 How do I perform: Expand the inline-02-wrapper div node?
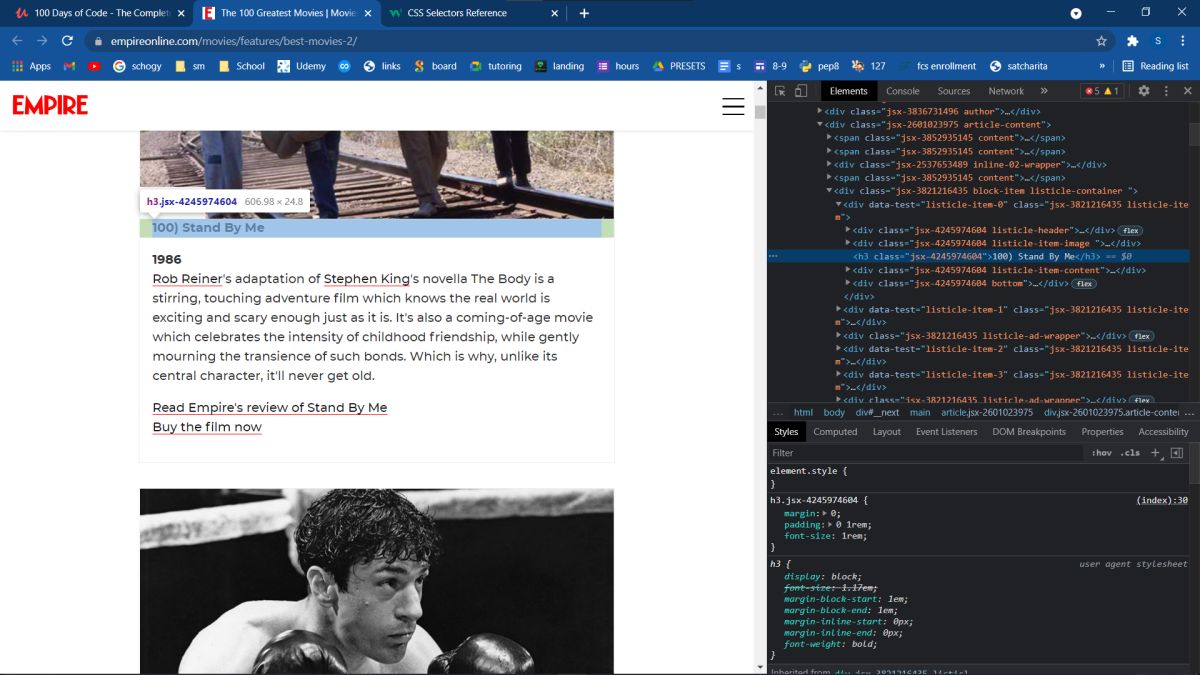pos(829,164)
